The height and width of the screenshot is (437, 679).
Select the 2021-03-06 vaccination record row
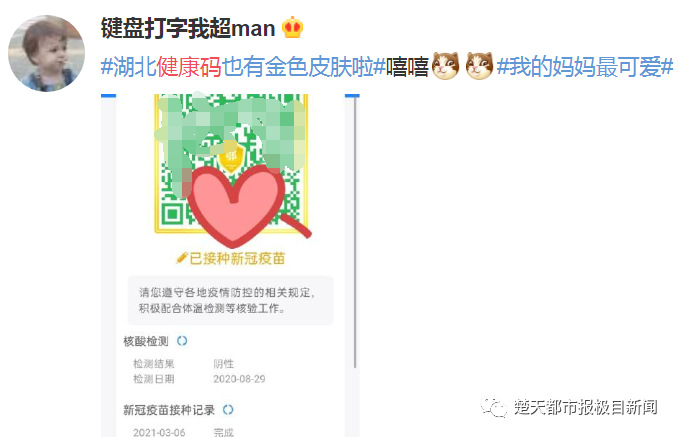click(x=183, y=432)
